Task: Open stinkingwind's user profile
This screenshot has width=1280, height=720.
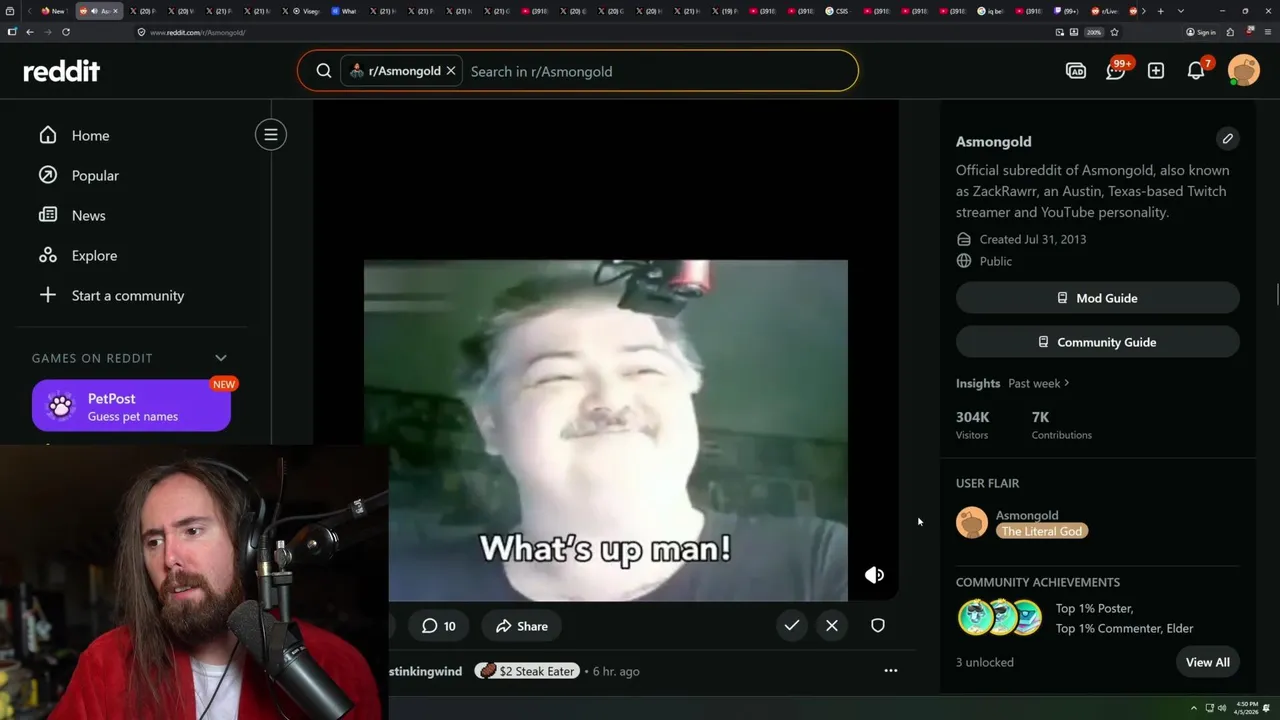Action: (426, 671)
